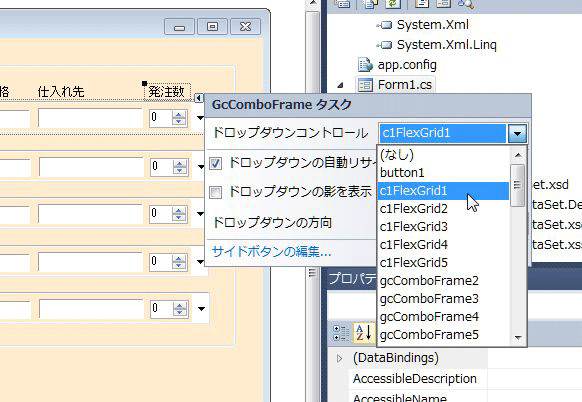The height and width of the screenshot is (402, 582).
Task: Select the 発注数 column header label
Action: click(x=167, y=92)
